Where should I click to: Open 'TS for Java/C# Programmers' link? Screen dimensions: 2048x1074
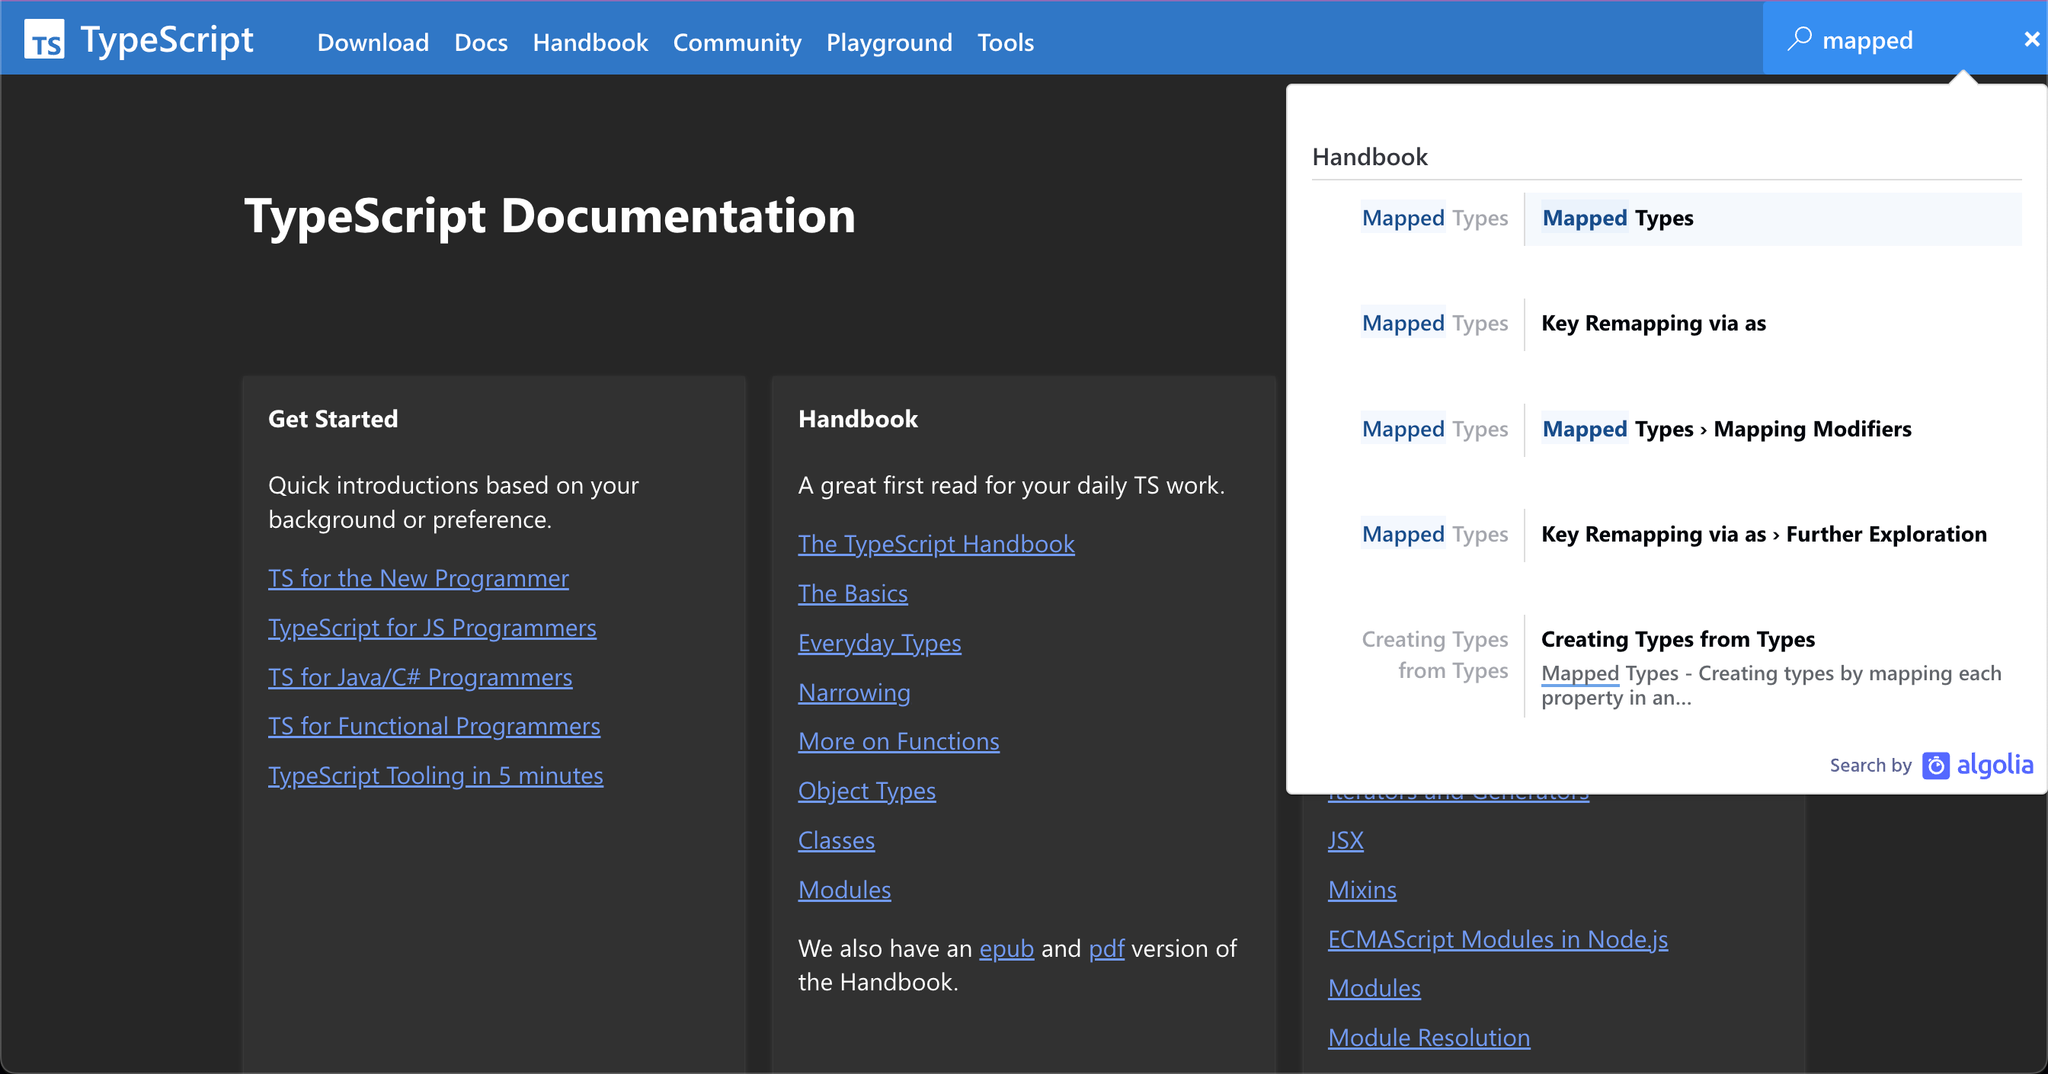[x=420, y=677]
